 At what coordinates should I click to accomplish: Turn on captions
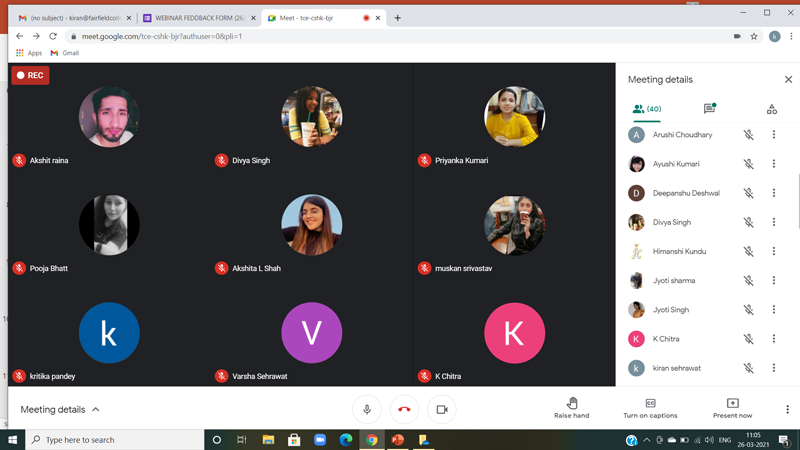650,408
